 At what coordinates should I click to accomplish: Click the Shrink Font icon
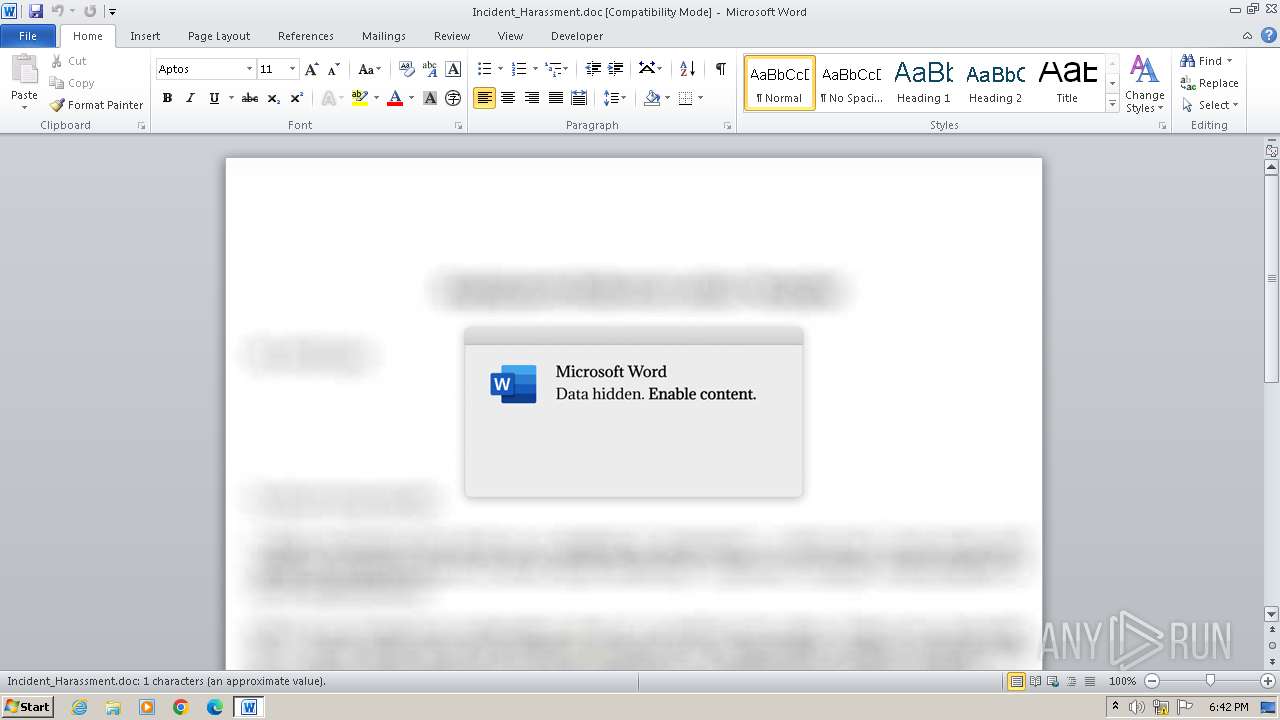click(334, 69)
